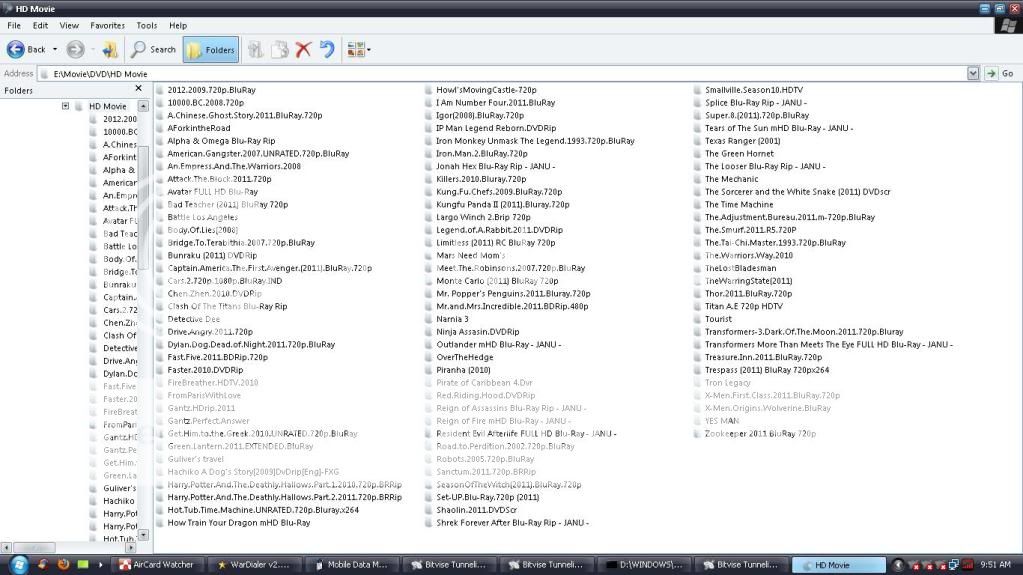Click folder icon beside Iron.Man.2.BluRay.720p
This screenshot has height=575, width=1023.
tap(429, 154)
